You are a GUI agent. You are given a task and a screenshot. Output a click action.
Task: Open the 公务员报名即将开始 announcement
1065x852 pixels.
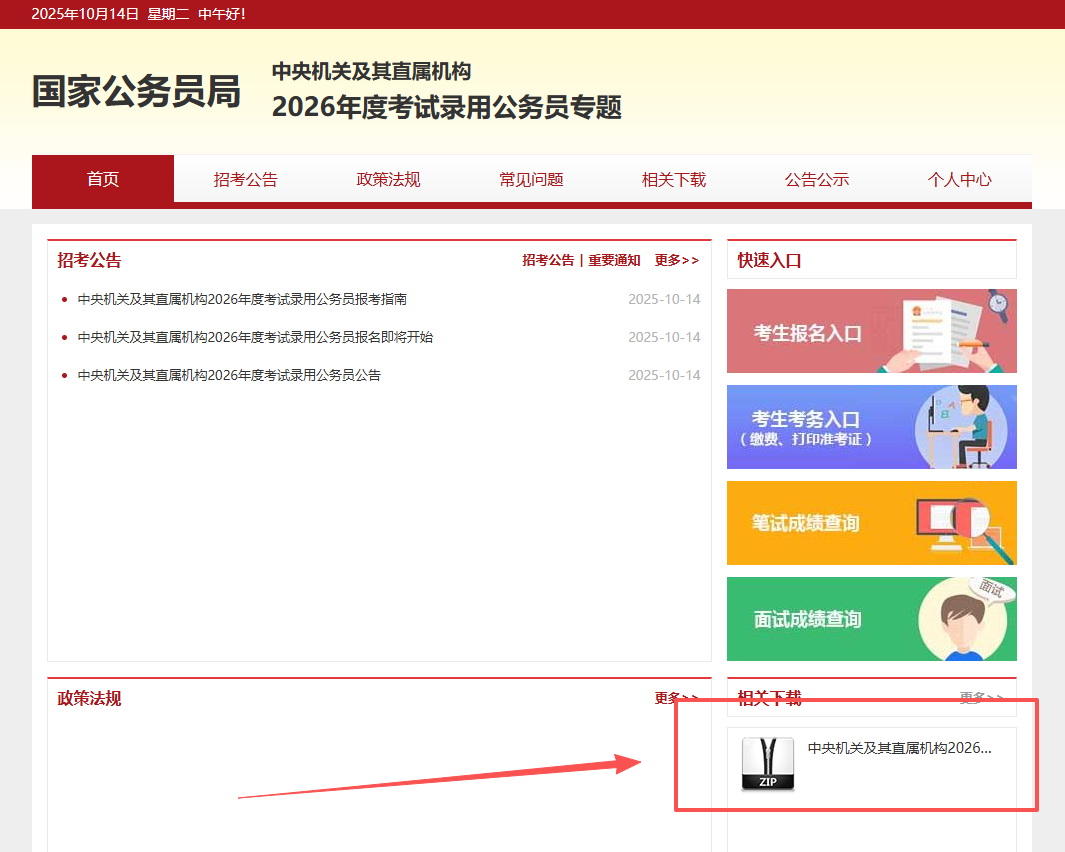point(255,337)
